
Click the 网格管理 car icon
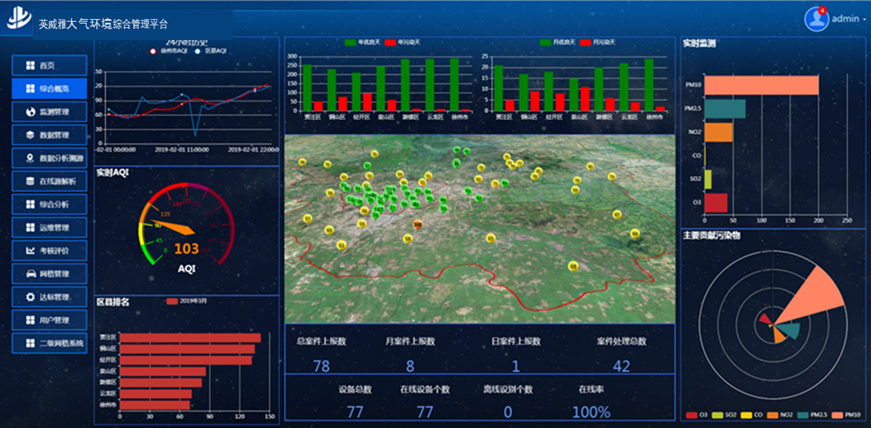(x=28, y=273)
